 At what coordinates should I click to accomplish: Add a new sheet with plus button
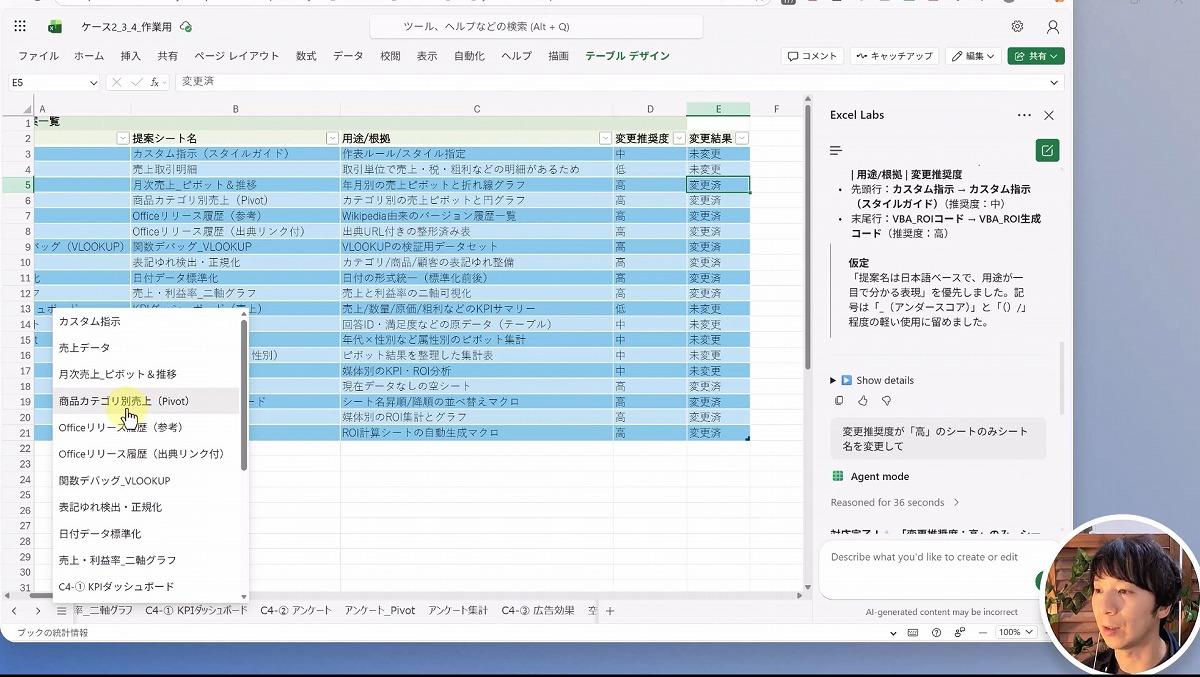click(x=610, y=611)
